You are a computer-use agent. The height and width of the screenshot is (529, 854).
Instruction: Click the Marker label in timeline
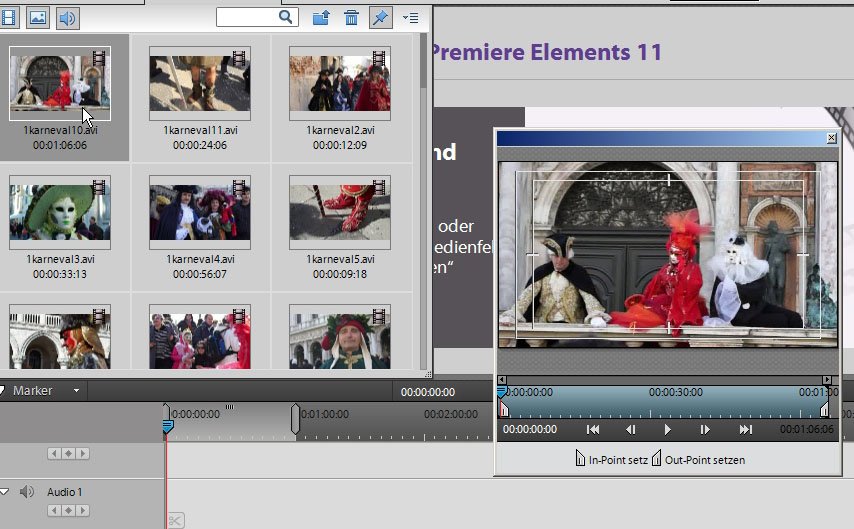[x=33, y=391]
